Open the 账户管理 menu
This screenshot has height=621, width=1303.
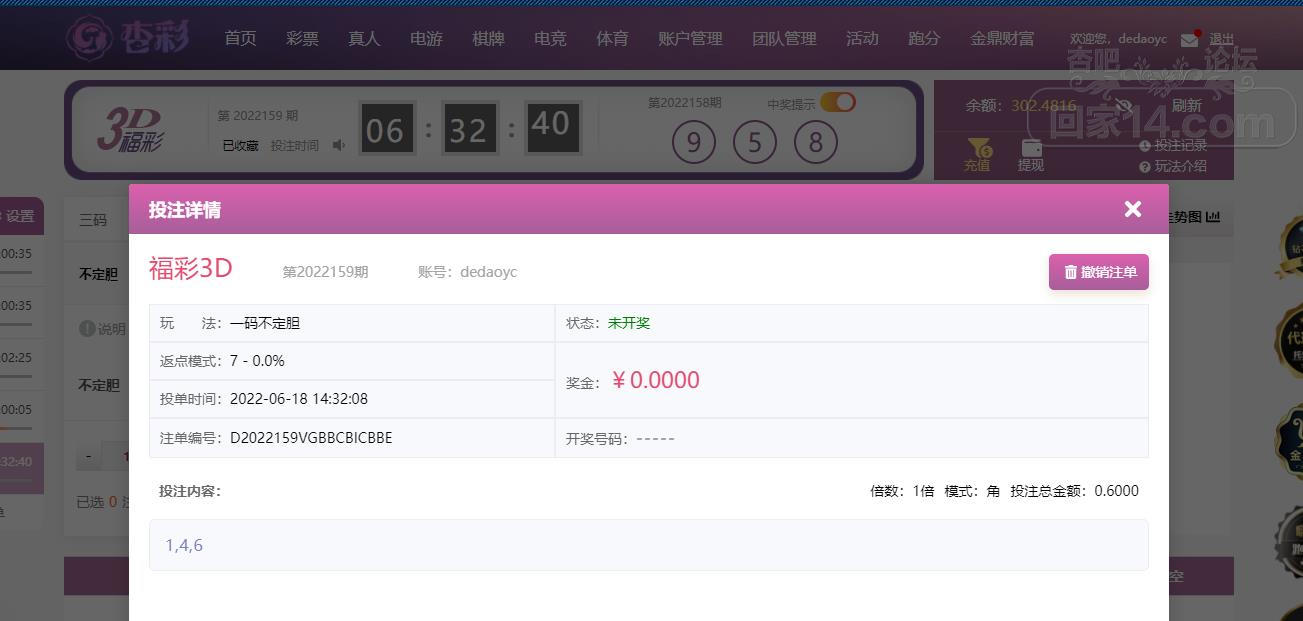[690, 39]
